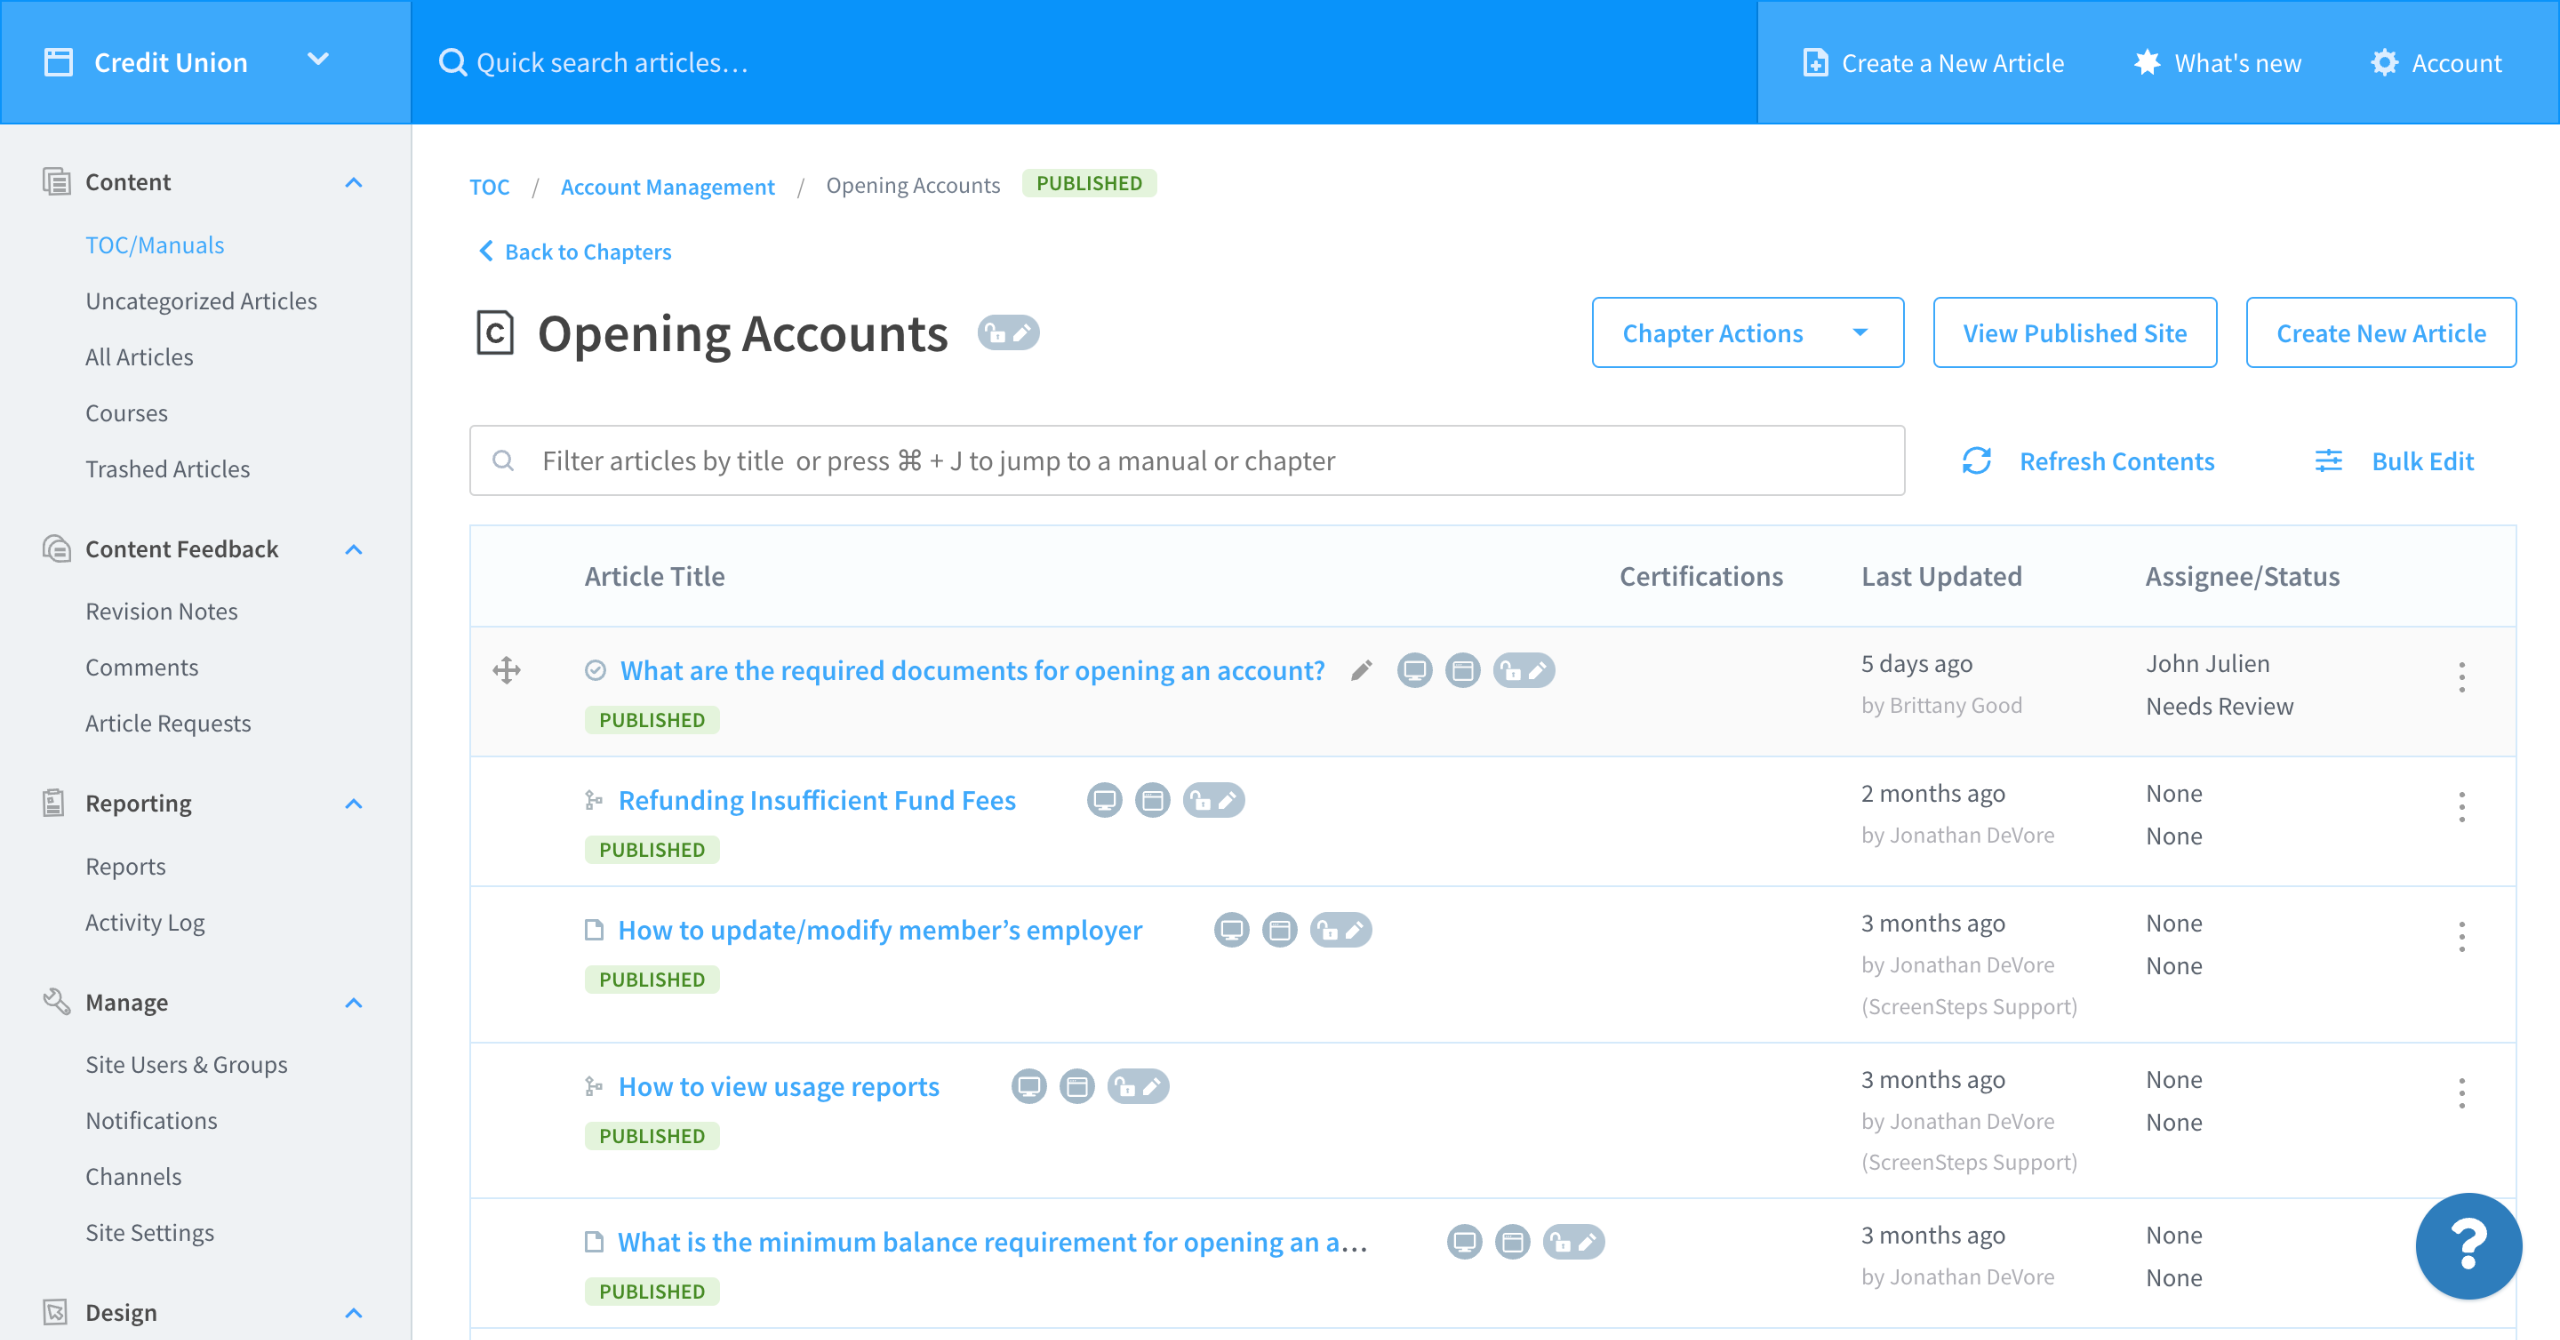
Task: Toggle lock/edit badge next to Opening Accounts title
Action: pyautogui.click(x=1008, y=333)
